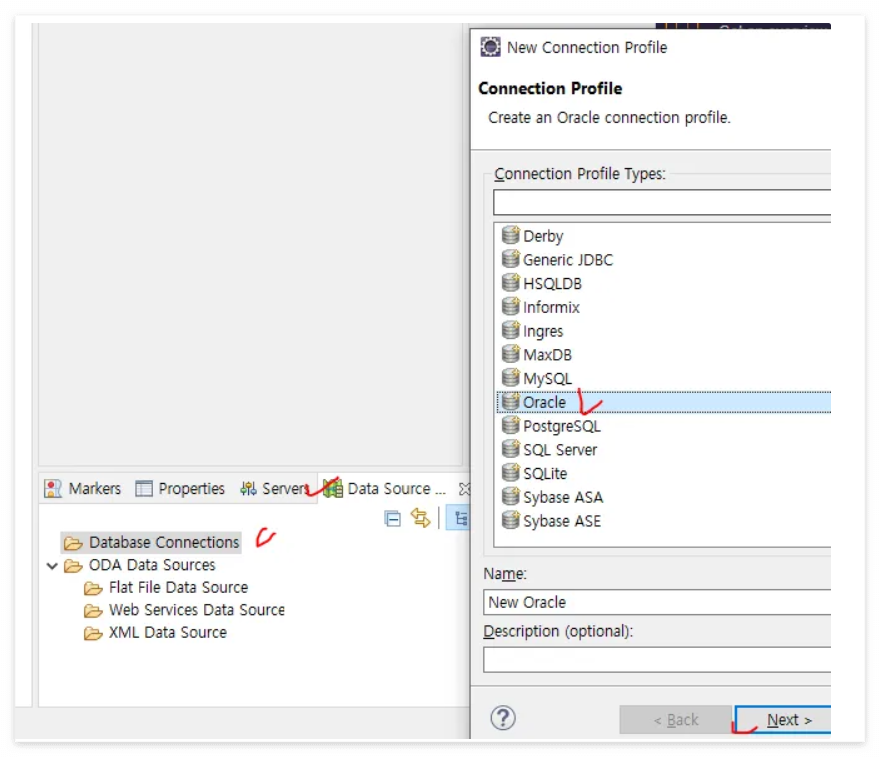This screenshot has width=880, height=757.
Task: Click the Description optional field
Action: tap(657, 659)
